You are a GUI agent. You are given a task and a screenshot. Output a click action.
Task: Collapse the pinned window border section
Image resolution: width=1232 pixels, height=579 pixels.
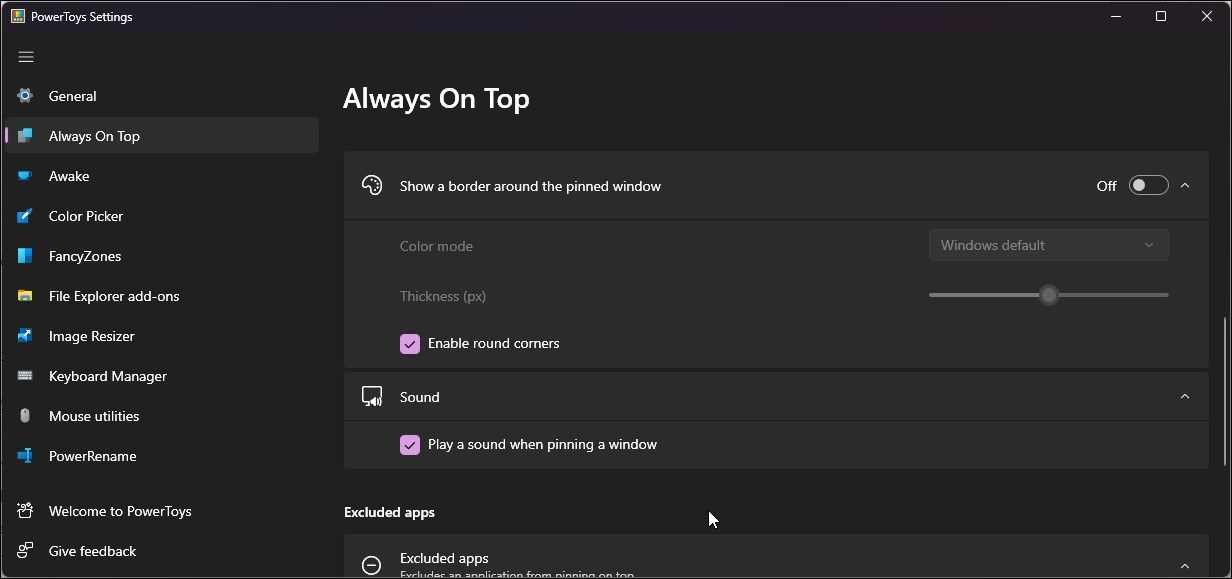pos(1185,185)
